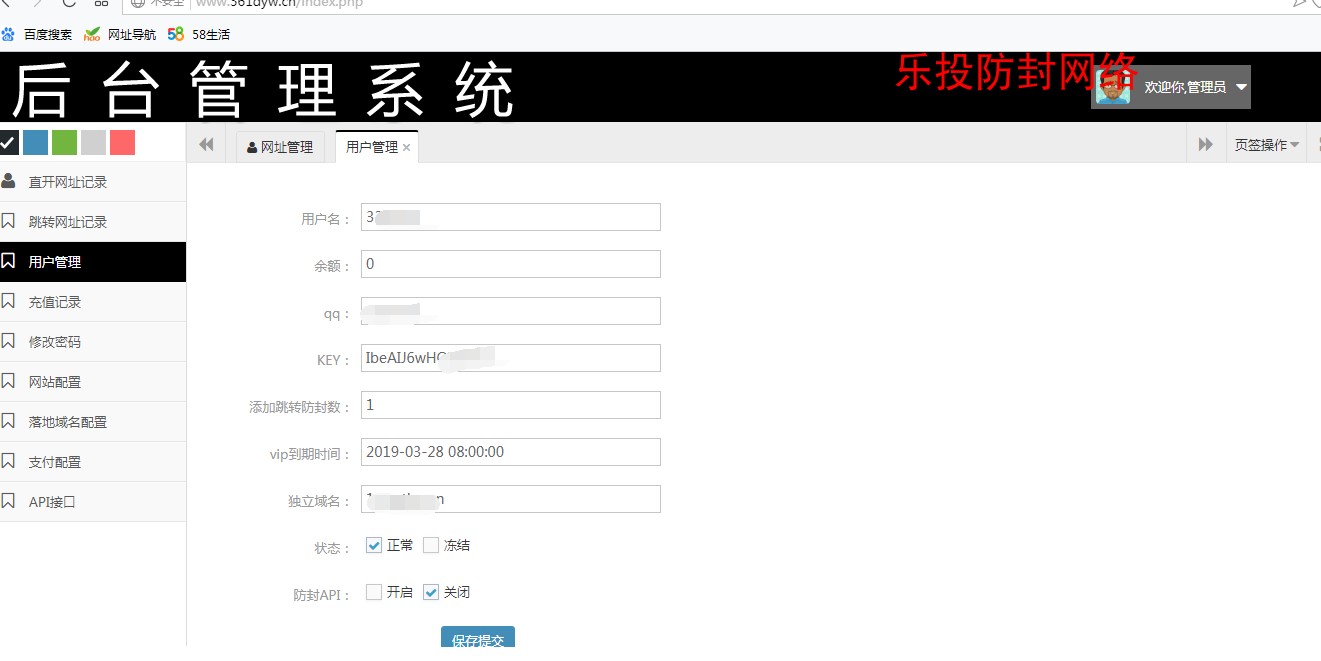The image size is (1321, 661).
Task: Open the 网址导航 bookmark
Action: [120, 34]
